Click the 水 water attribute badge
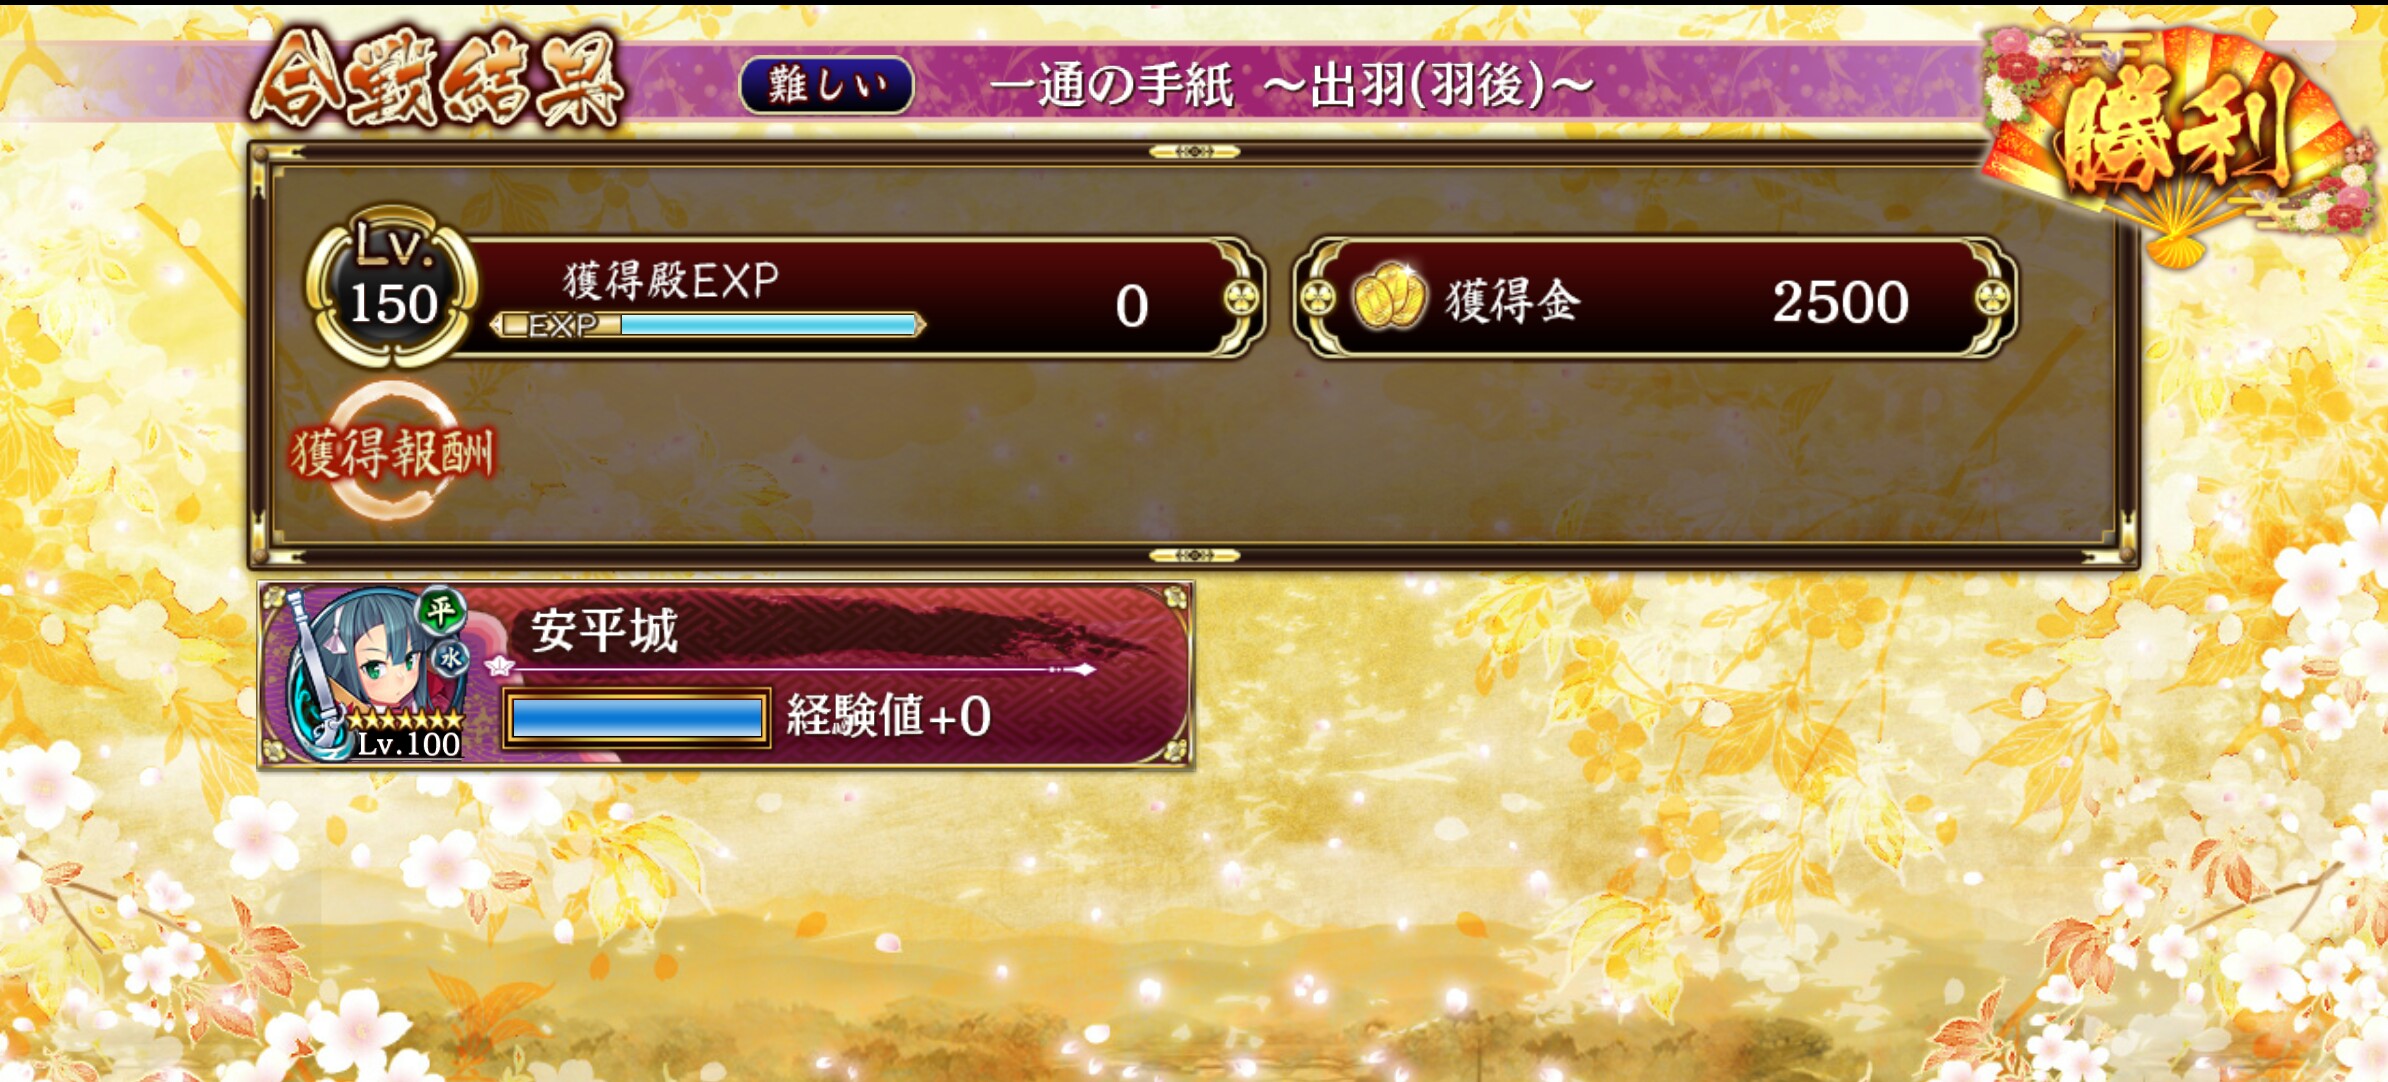The width and height of the screenshot is (2388, 1082). click(450, 658)
